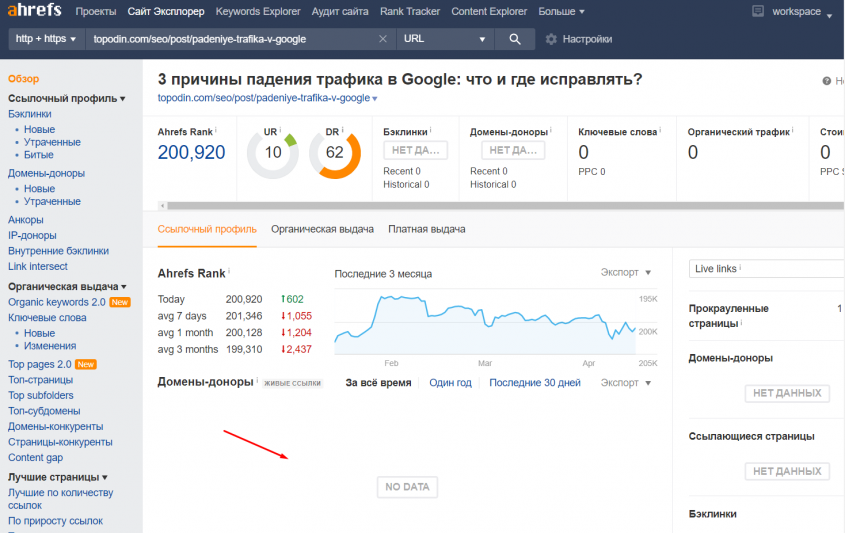845x533 pixels.
Task: Open settings via the gear icon
Action: [551, 39]
